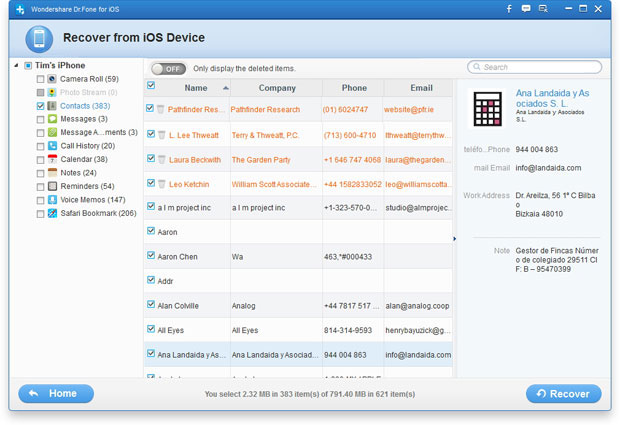Open the Facebook share icon in title bar

pos(509,9)
